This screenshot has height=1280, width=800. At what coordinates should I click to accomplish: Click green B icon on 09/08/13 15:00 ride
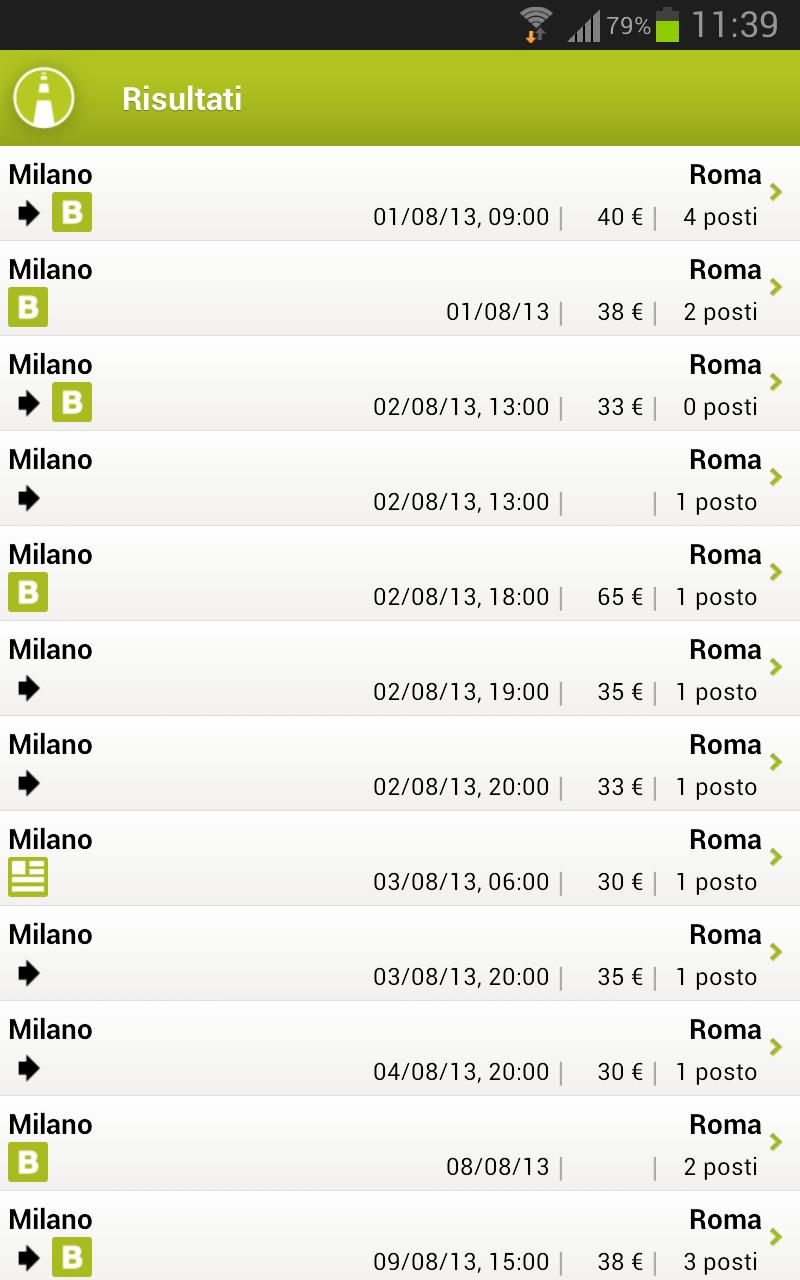[x=72, y=1257]
